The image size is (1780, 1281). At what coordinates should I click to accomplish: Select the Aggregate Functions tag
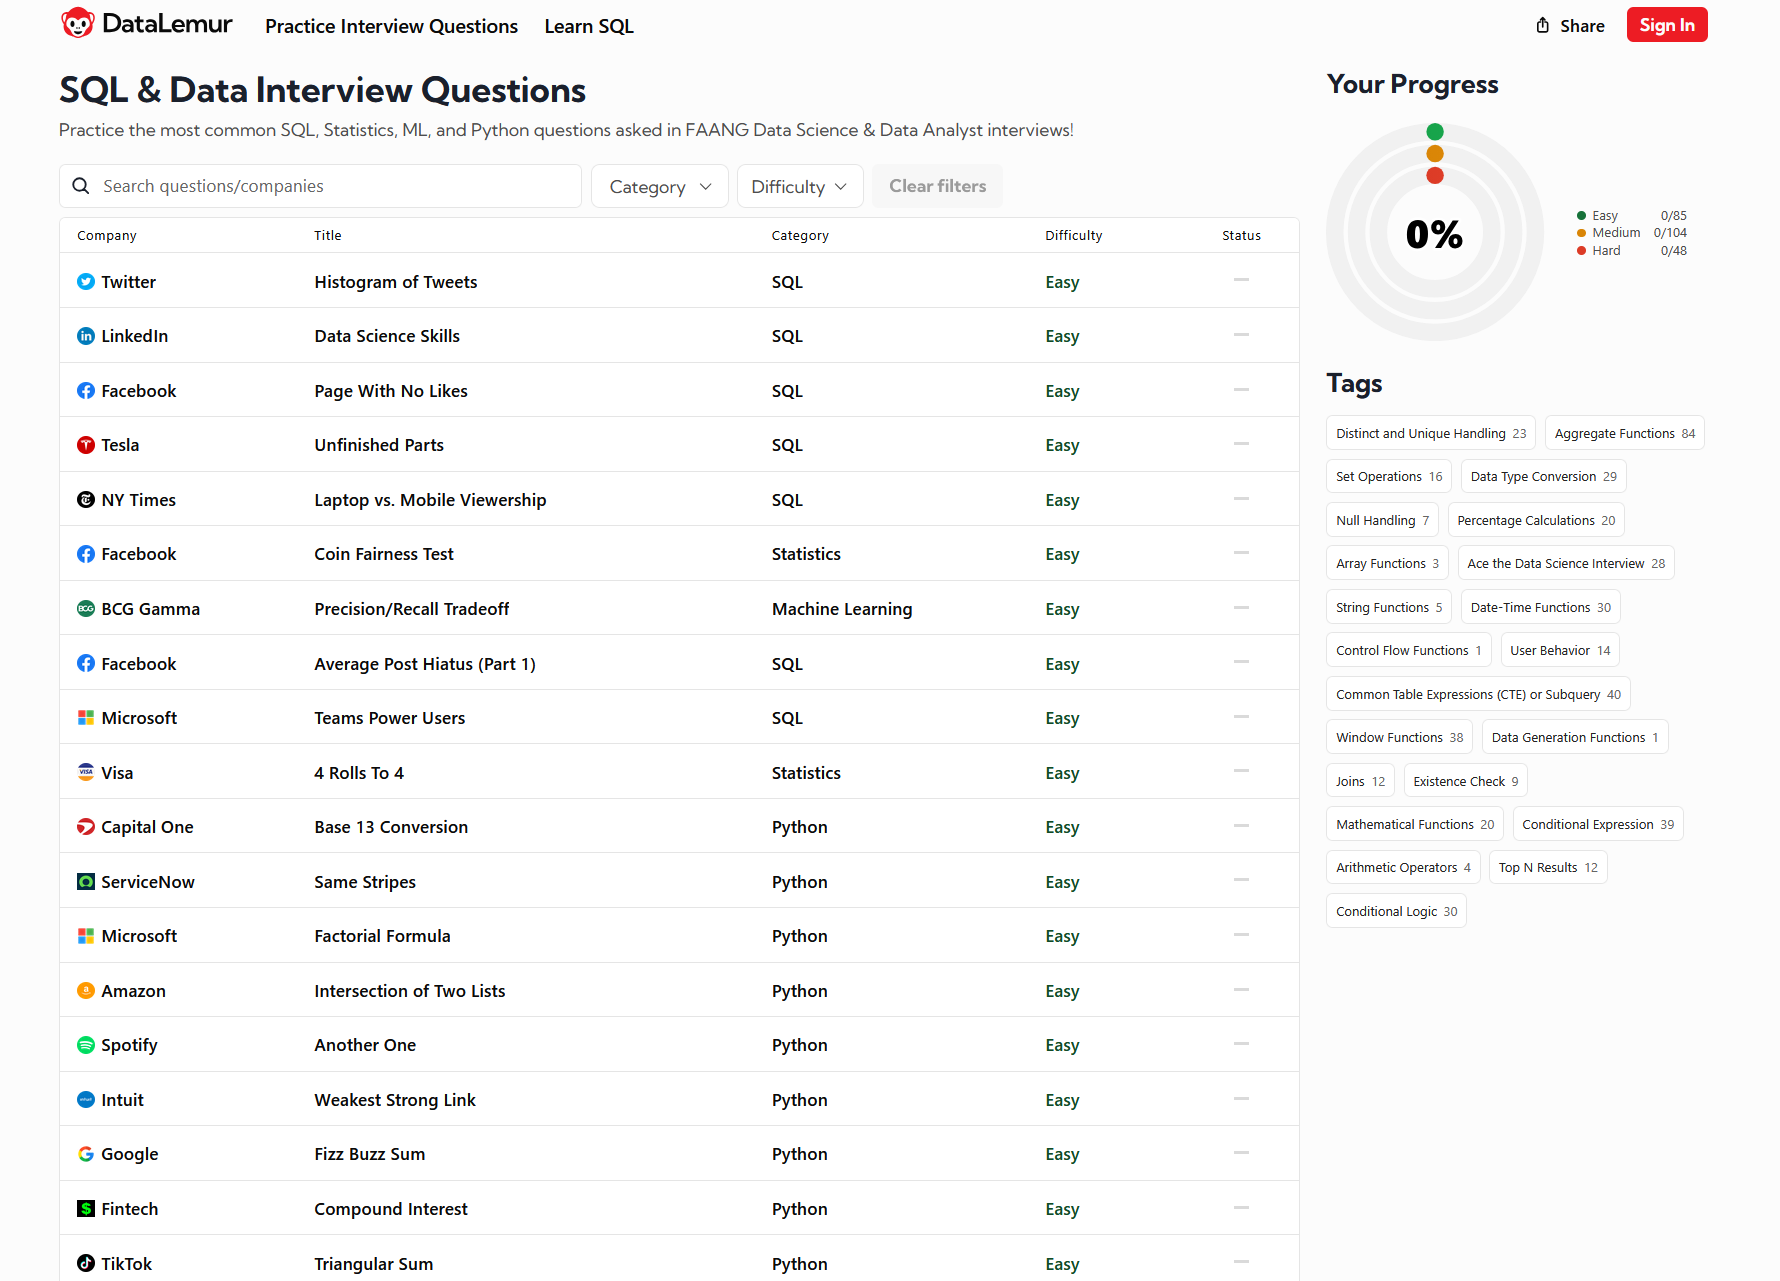pyautogui.click(x=1625, y=433)
